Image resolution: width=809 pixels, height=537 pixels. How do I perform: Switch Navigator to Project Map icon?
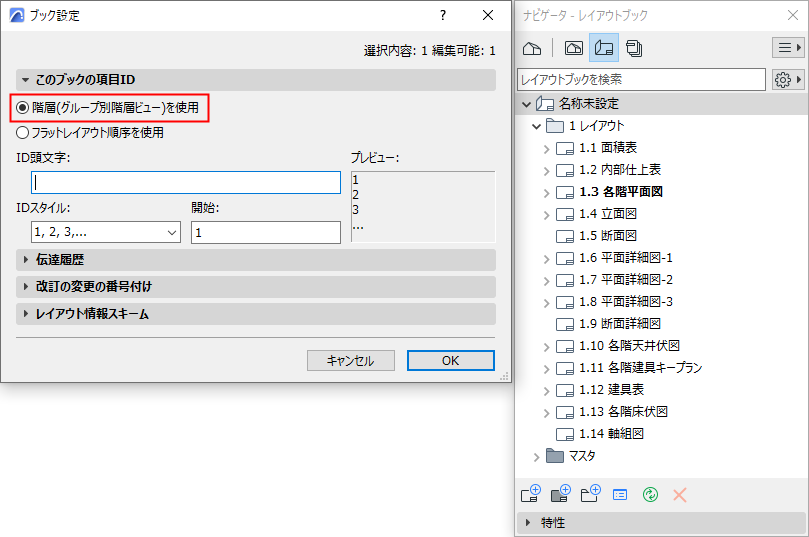point(532,48)
